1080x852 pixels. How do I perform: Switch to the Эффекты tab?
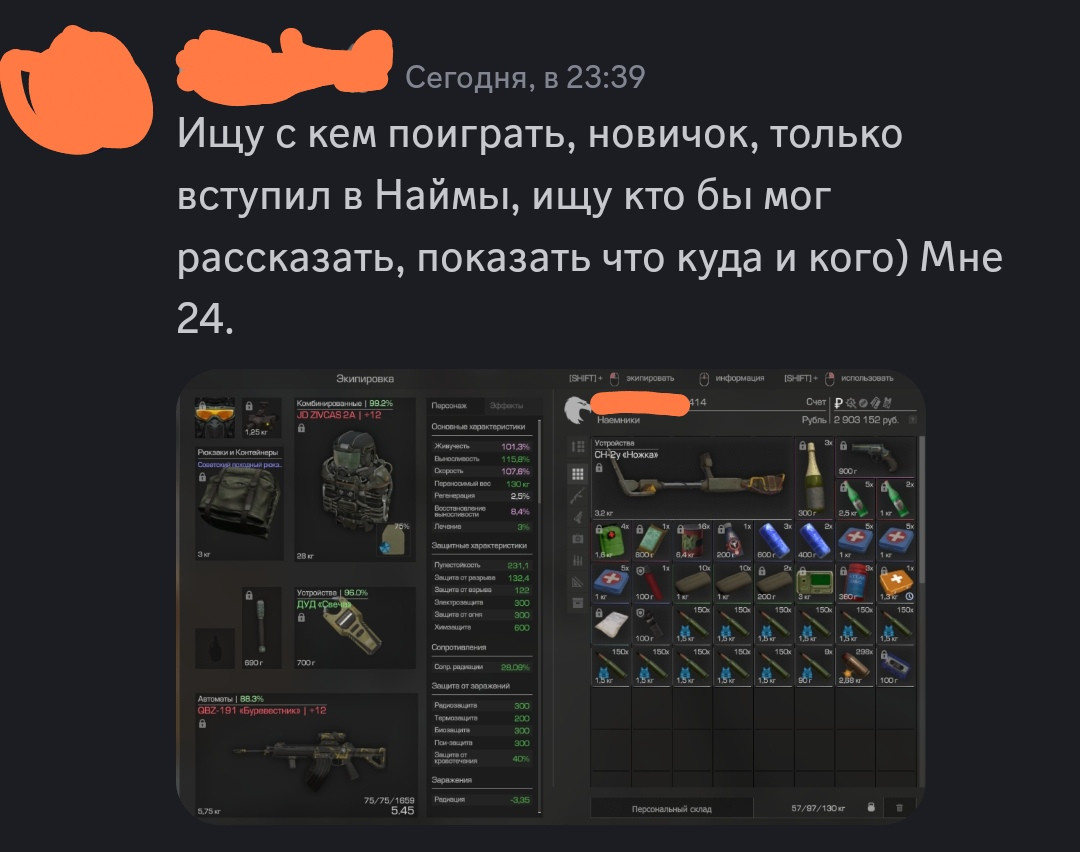[506, 406]
